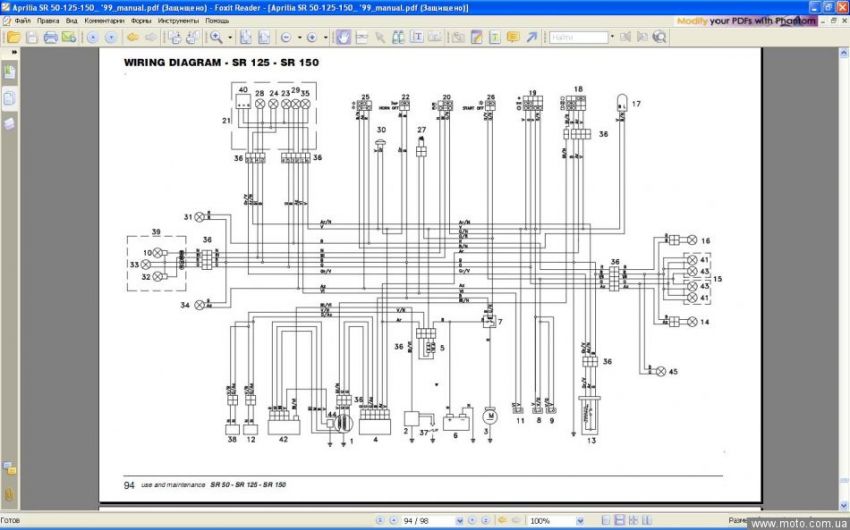Choose the select annotation arrow tool
Screen dimensions: 850x530
(x=380, y=37)
